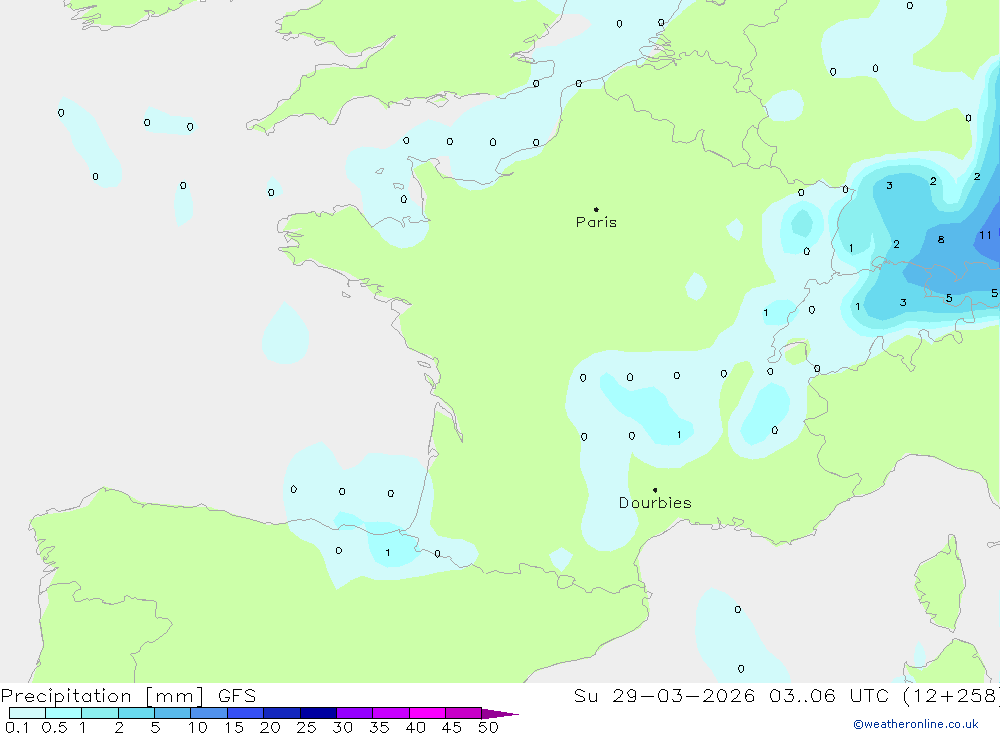Pick the legend swatch between 45 and 50

click(x=463, y=713)
